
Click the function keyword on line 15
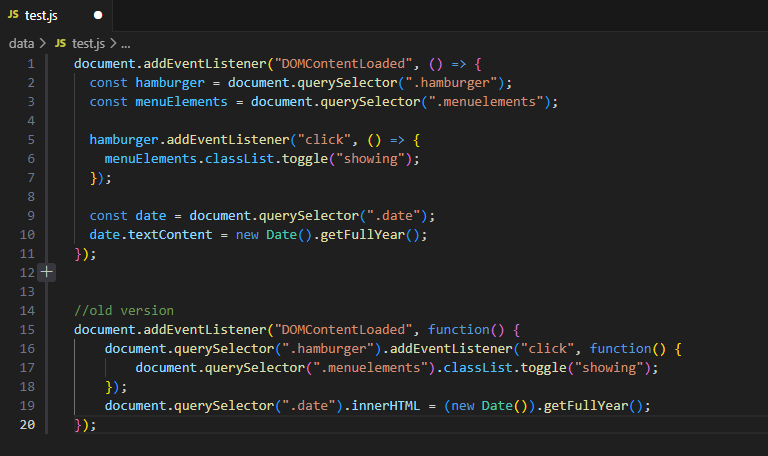click(x=459, y=330)
